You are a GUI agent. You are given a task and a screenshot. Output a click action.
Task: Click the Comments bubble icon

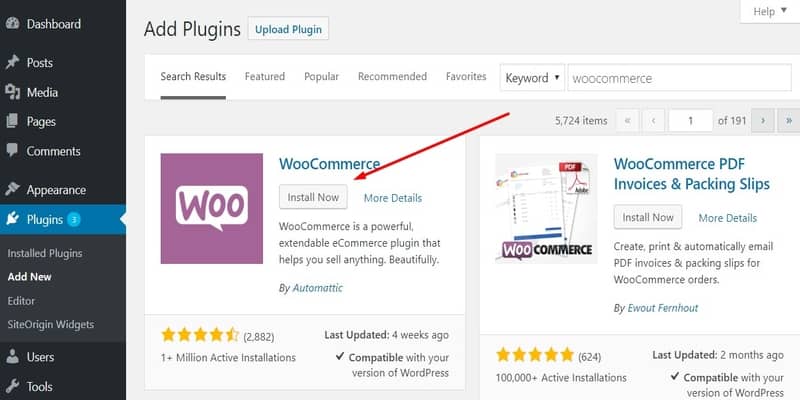(12, 151)
